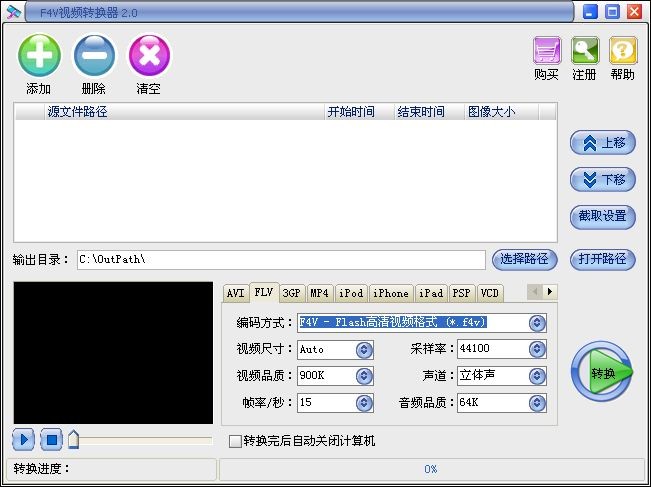Minimize the F4V视频转换器 window
Viewport: 651px width, 487px height.
tap(590, 12)
